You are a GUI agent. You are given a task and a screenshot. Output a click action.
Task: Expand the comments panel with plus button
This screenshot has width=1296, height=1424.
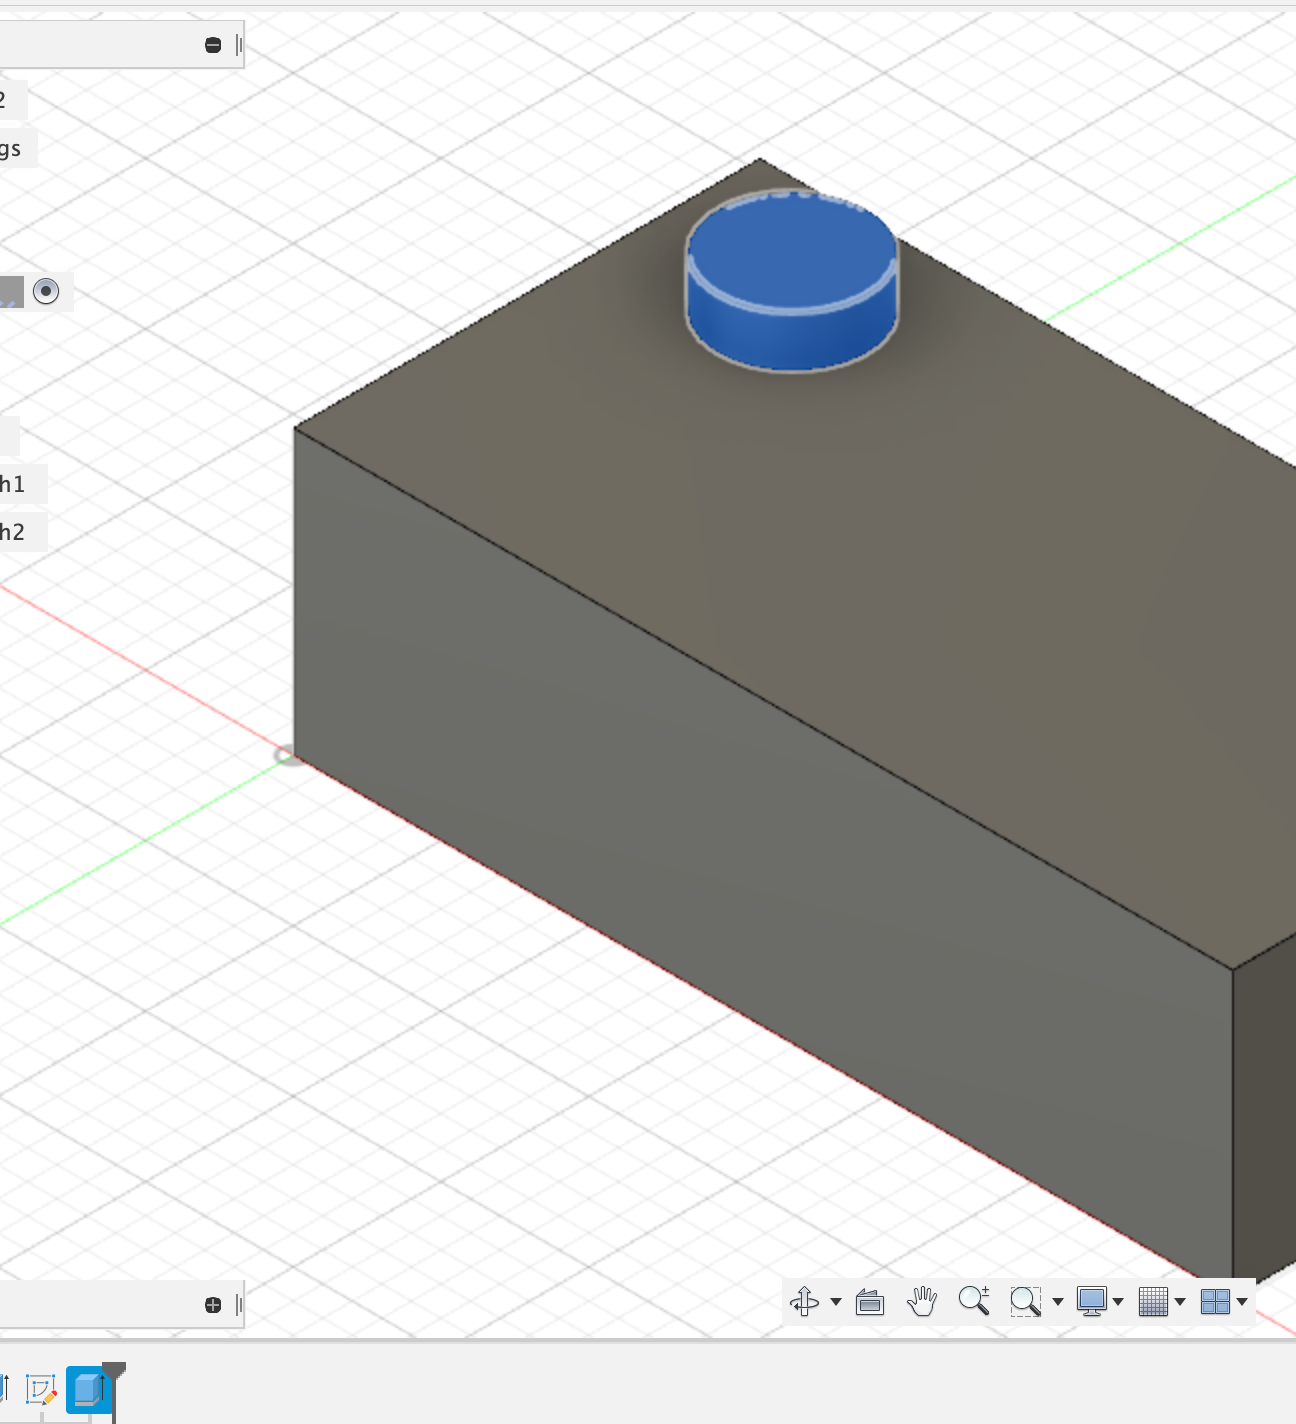213,1305
